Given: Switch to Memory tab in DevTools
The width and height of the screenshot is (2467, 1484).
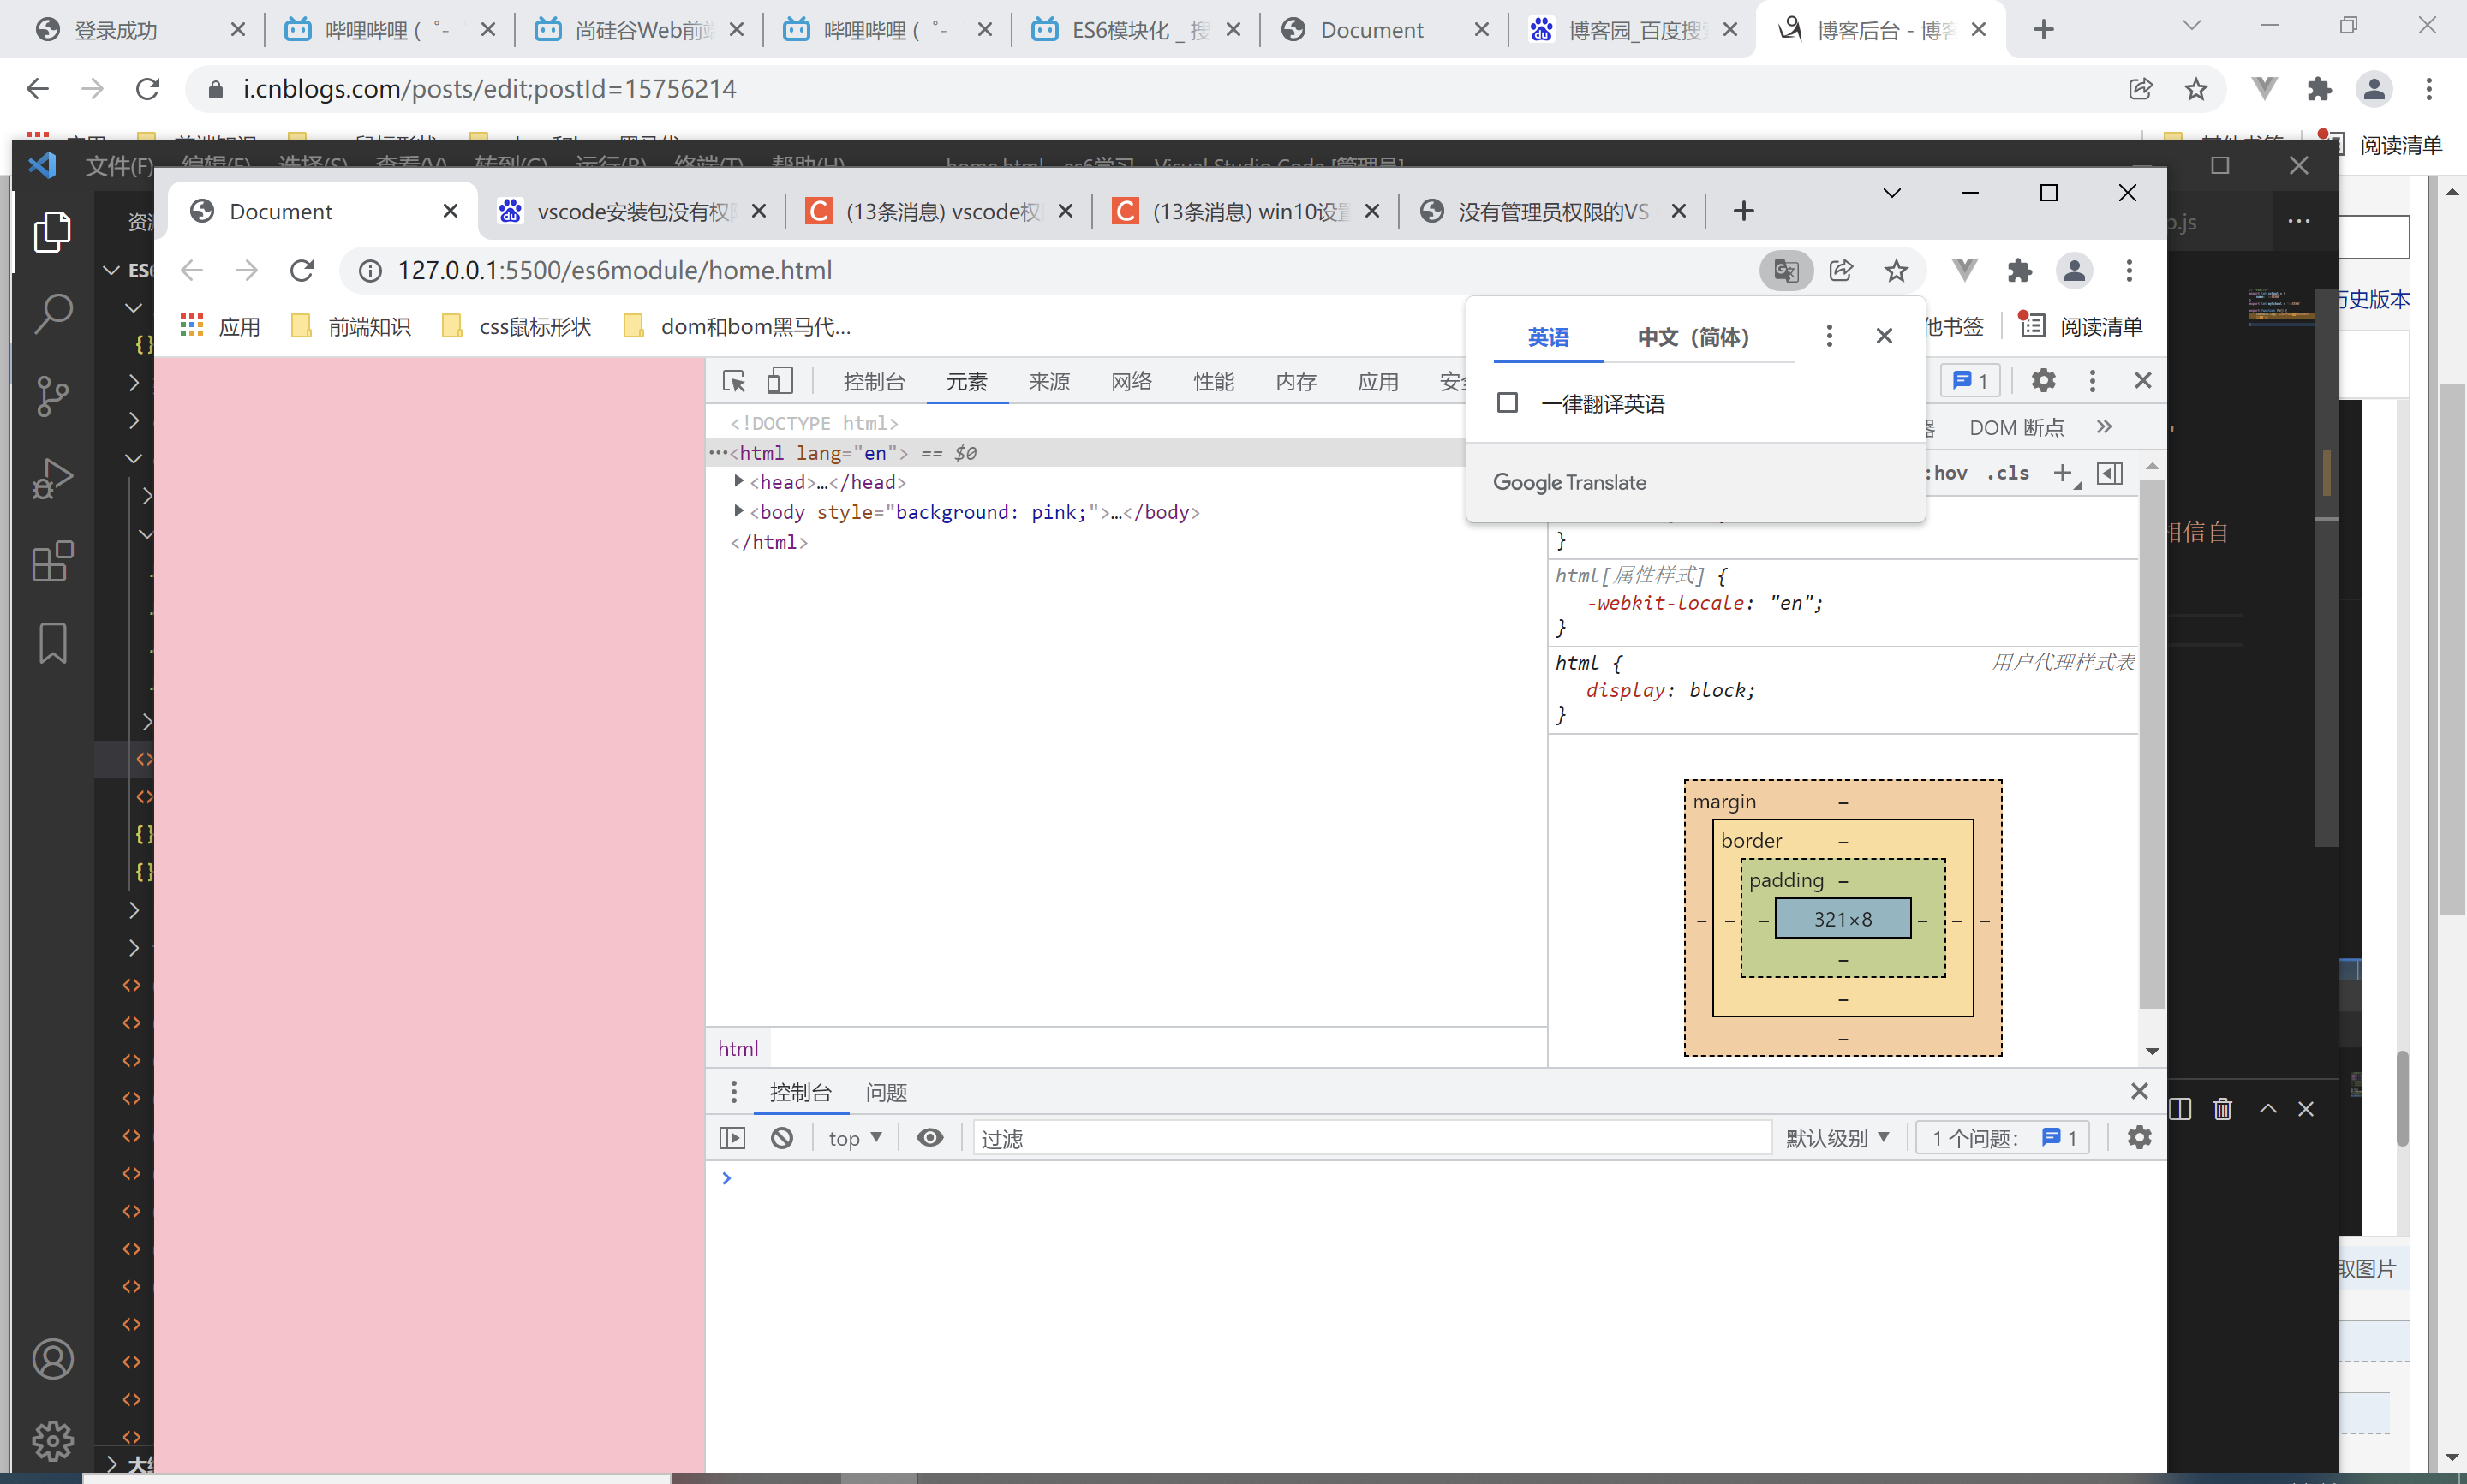Looking at the screenshot, I should click(1296, 381).
